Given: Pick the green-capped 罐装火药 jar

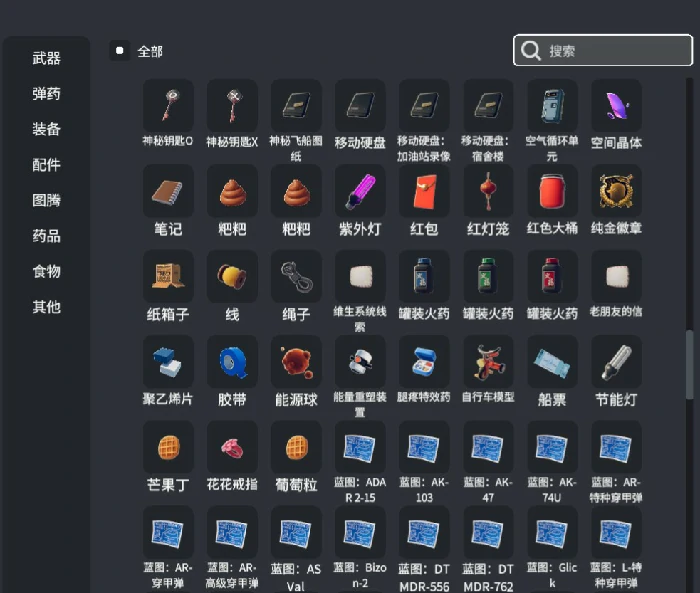Looking at the screenshot, I should (x=488, y=276).
